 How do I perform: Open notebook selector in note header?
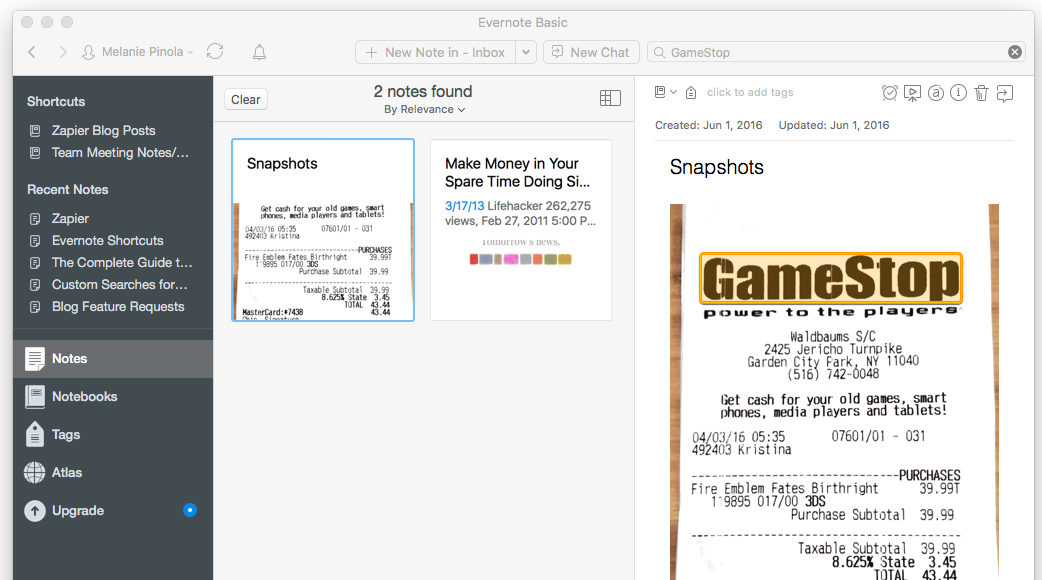point(666,92)
